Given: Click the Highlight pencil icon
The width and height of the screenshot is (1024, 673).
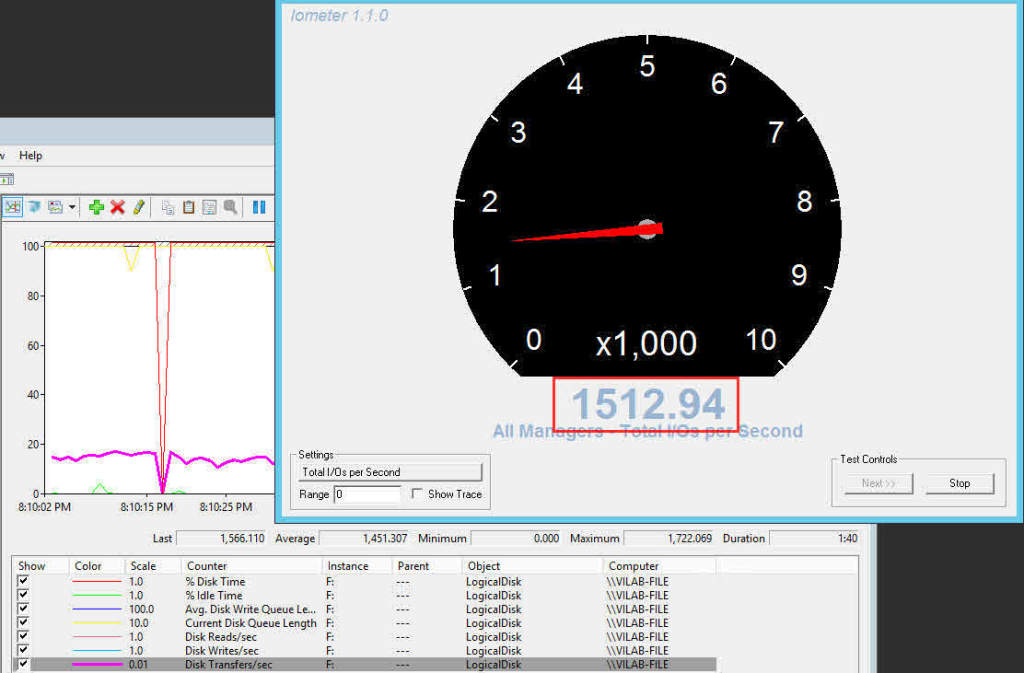Looking at the screenshot, I should point(139,207).
